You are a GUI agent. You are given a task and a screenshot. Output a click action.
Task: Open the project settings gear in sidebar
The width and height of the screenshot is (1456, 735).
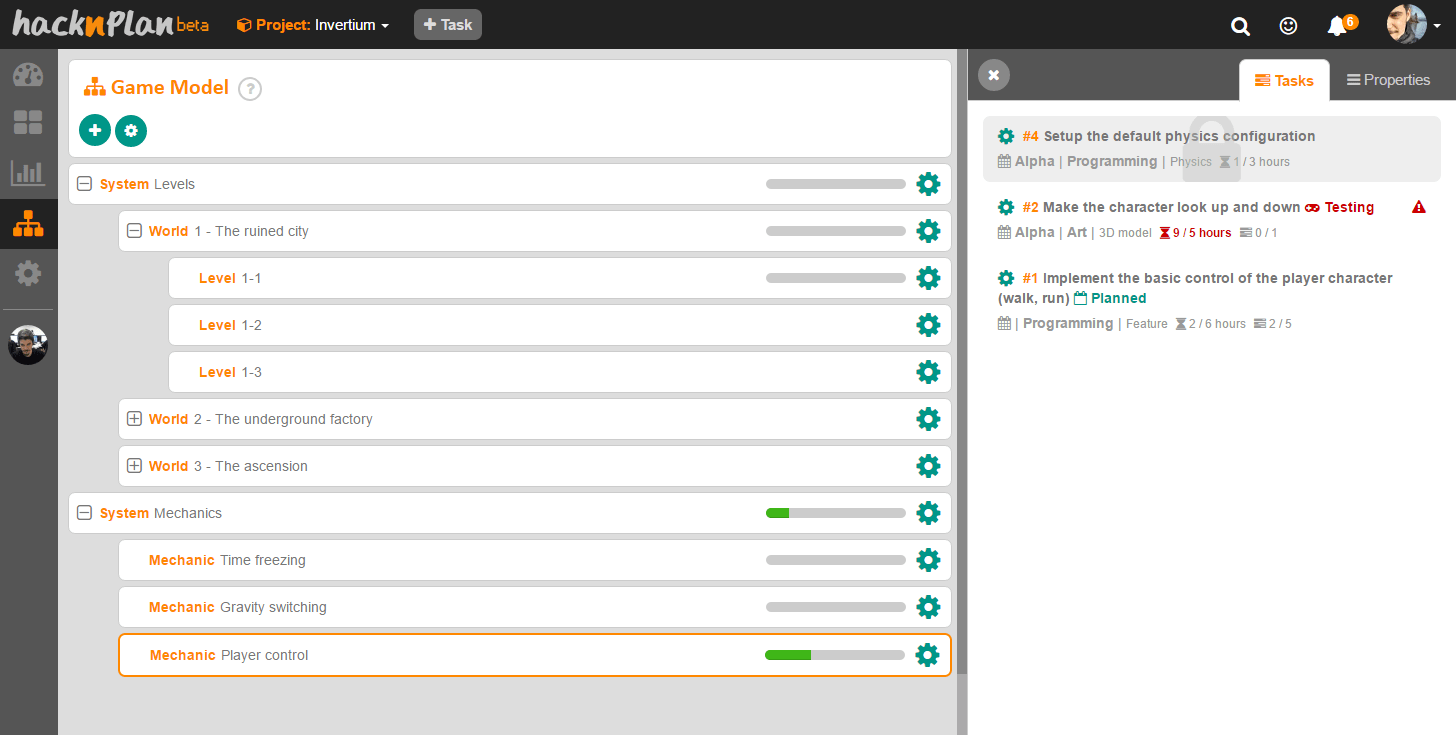coord(28,272)
